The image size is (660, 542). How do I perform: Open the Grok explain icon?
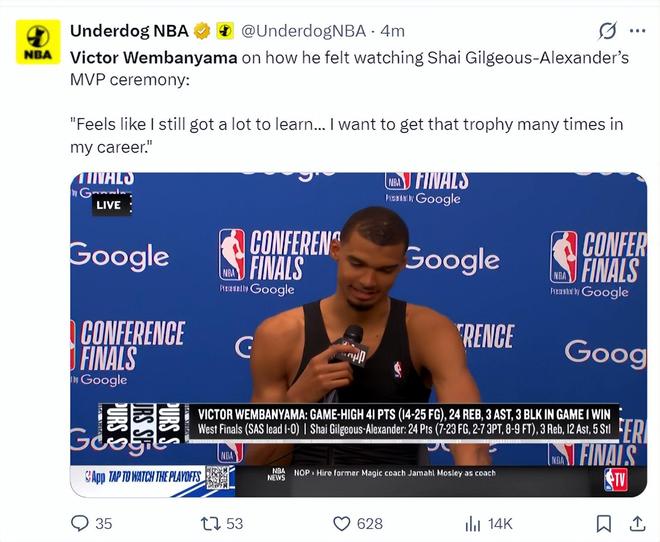tap(608, 31)
